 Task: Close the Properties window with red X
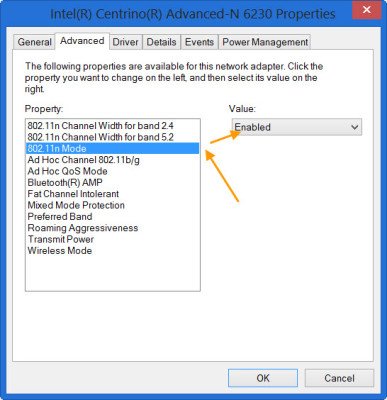(x=367, y=10)
